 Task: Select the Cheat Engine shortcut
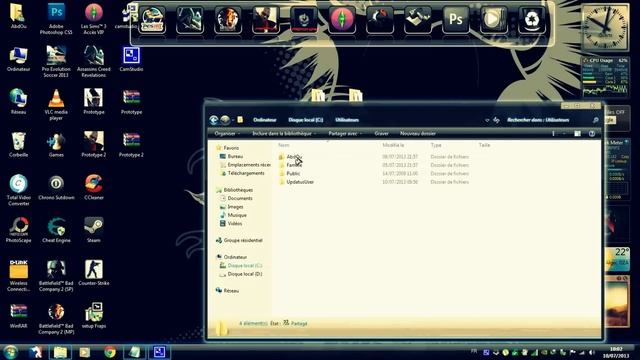tap(56, 230)
